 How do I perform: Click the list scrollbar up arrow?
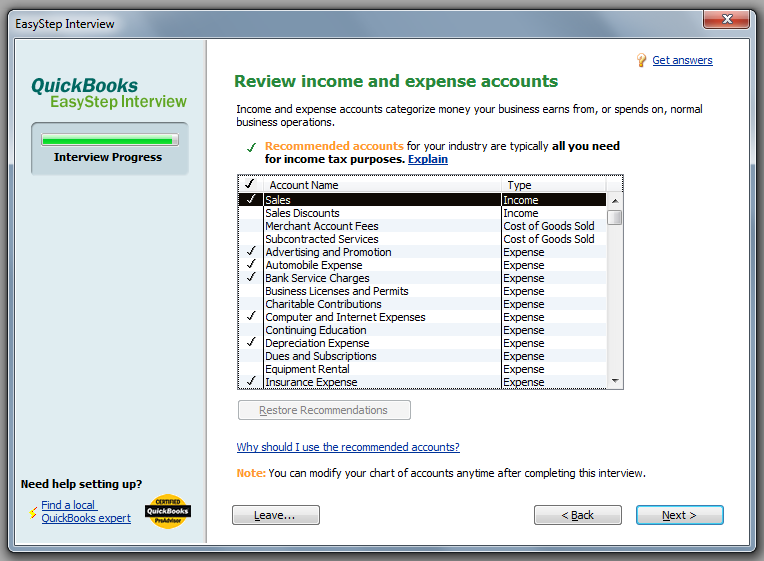615,200
